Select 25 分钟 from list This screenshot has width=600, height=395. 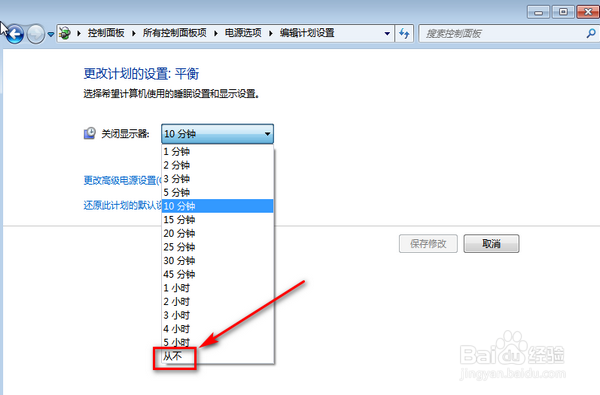(217, 247)
